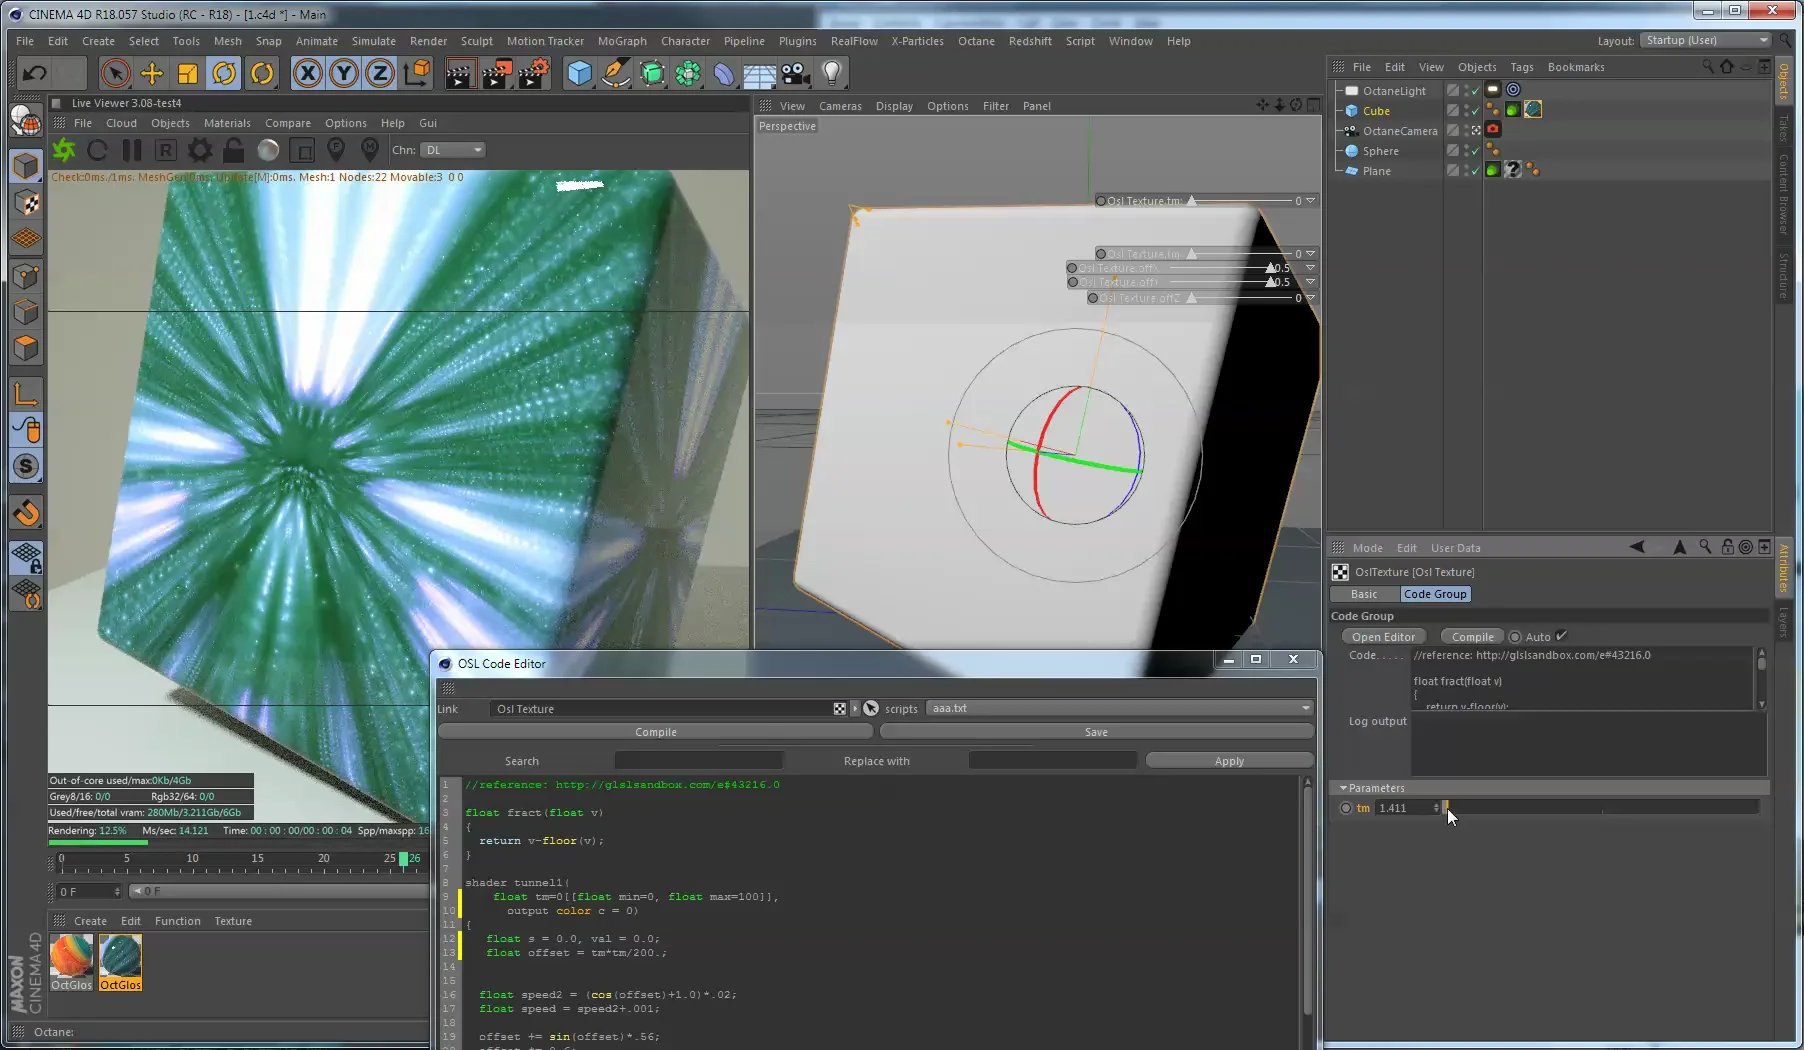Click the Undo arrow in main toolbar
Viewport: 1804px width, 1050px height.
click(35, 73)
